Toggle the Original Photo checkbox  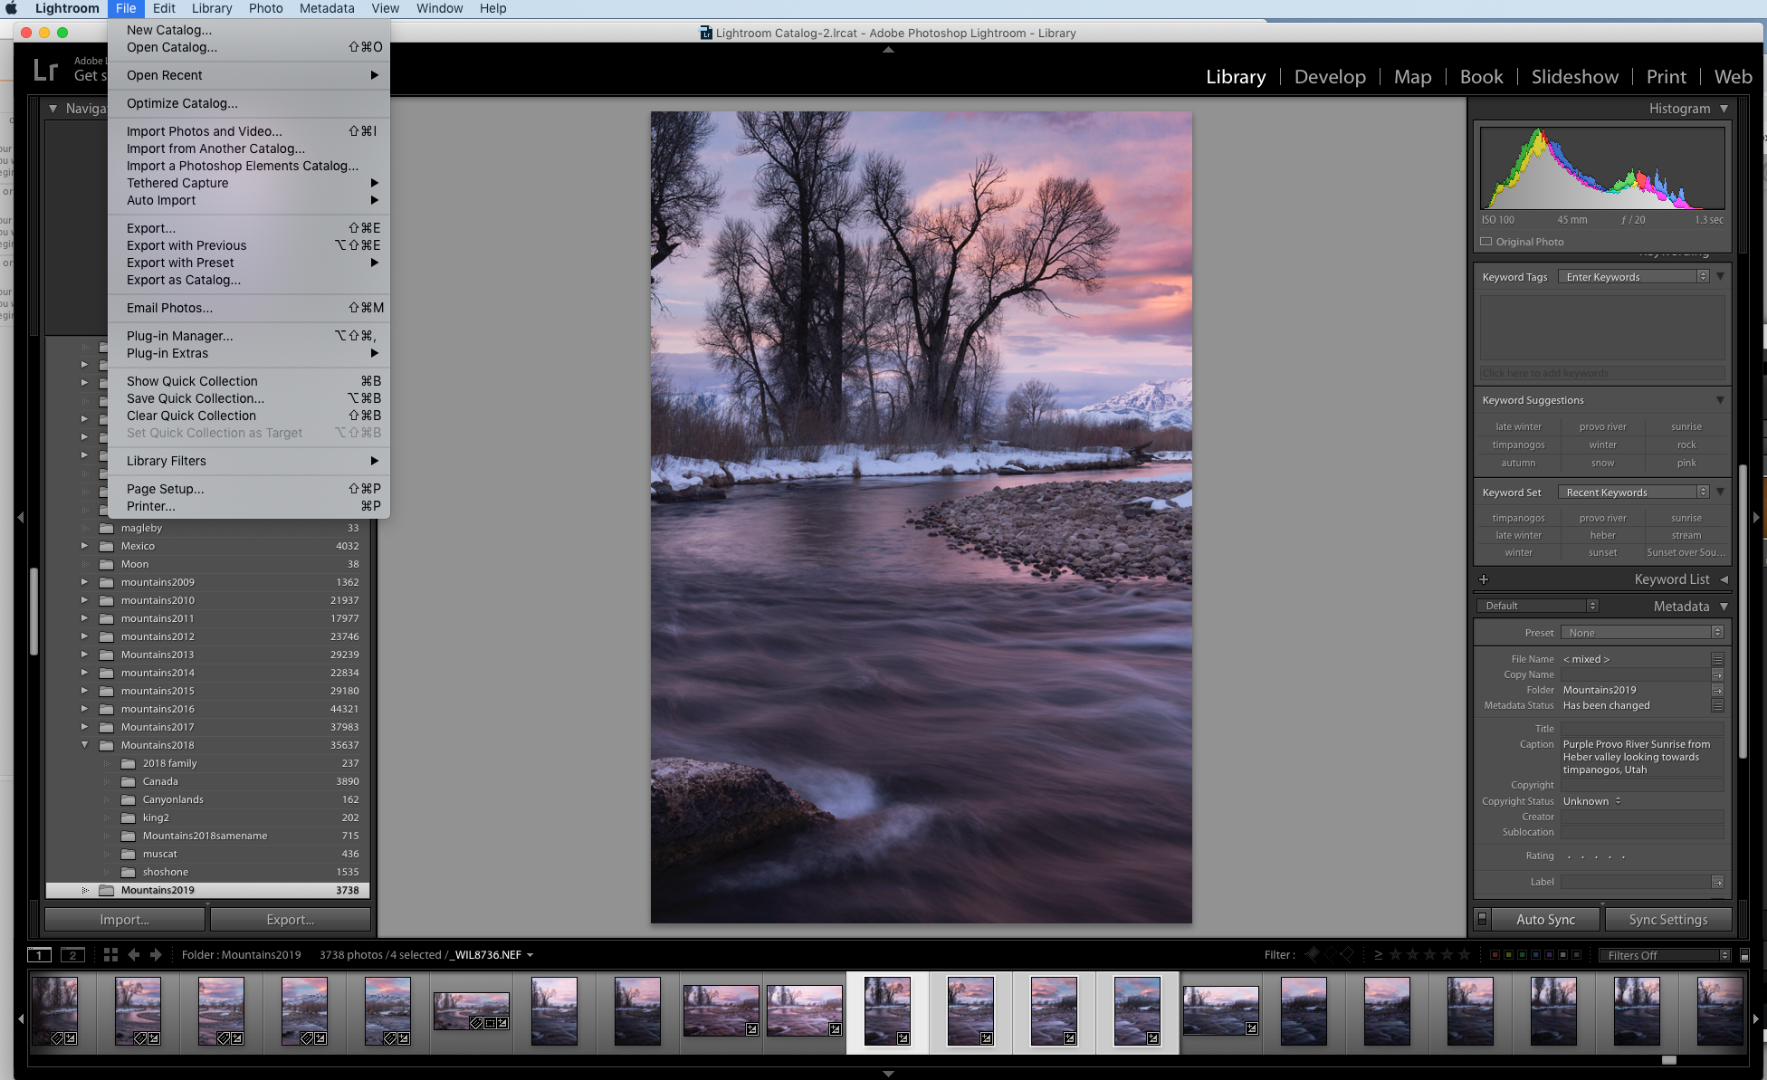click(x=1486, y=242)
